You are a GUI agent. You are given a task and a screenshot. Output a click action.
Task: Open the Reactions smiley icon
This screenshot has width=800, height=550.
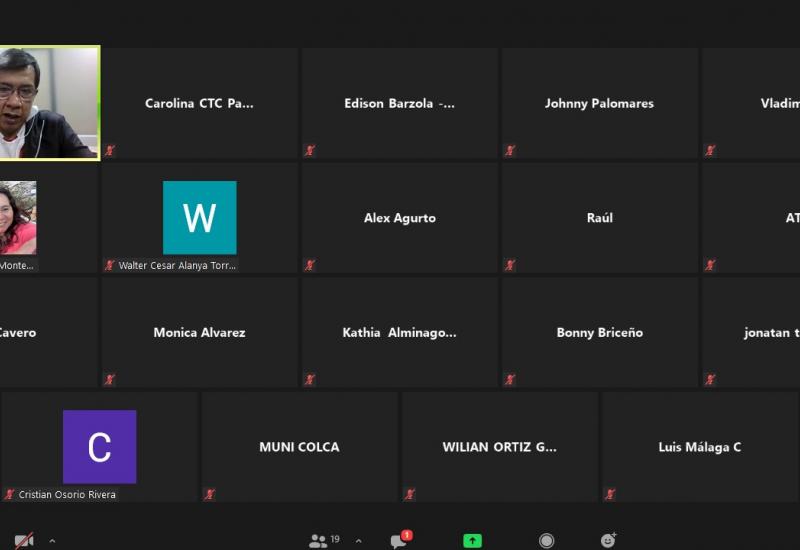[x=608, y=541]
